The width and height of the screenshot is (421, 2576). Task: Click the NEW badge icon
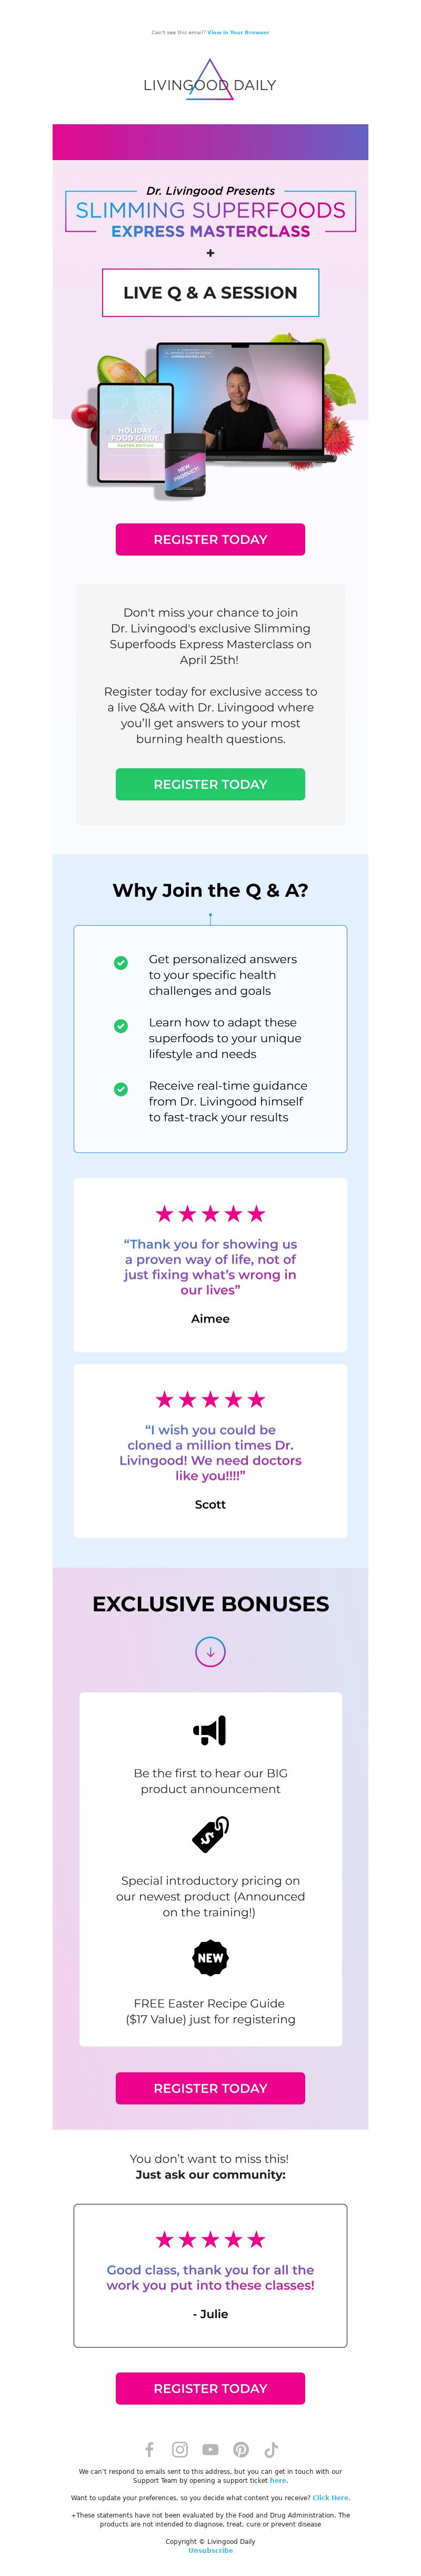tap(210, 1958)
